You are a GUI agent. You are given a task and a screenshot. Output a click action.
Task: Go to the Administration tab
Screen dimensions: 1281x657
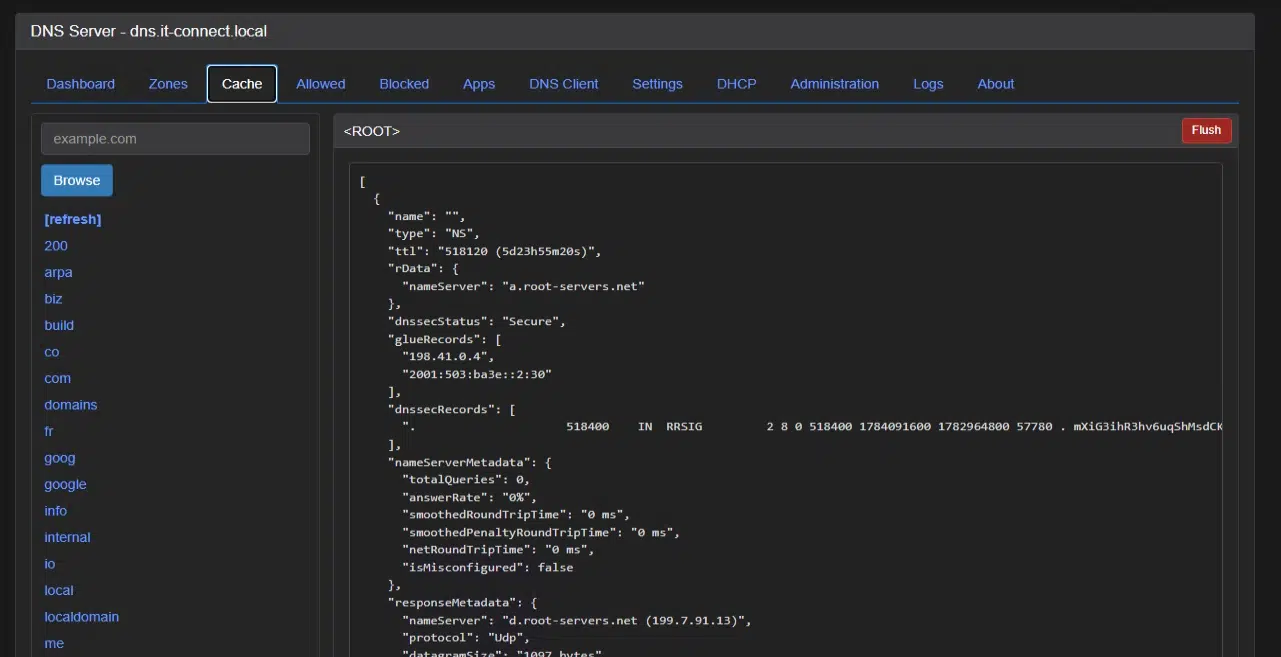(x=835, y=84)
